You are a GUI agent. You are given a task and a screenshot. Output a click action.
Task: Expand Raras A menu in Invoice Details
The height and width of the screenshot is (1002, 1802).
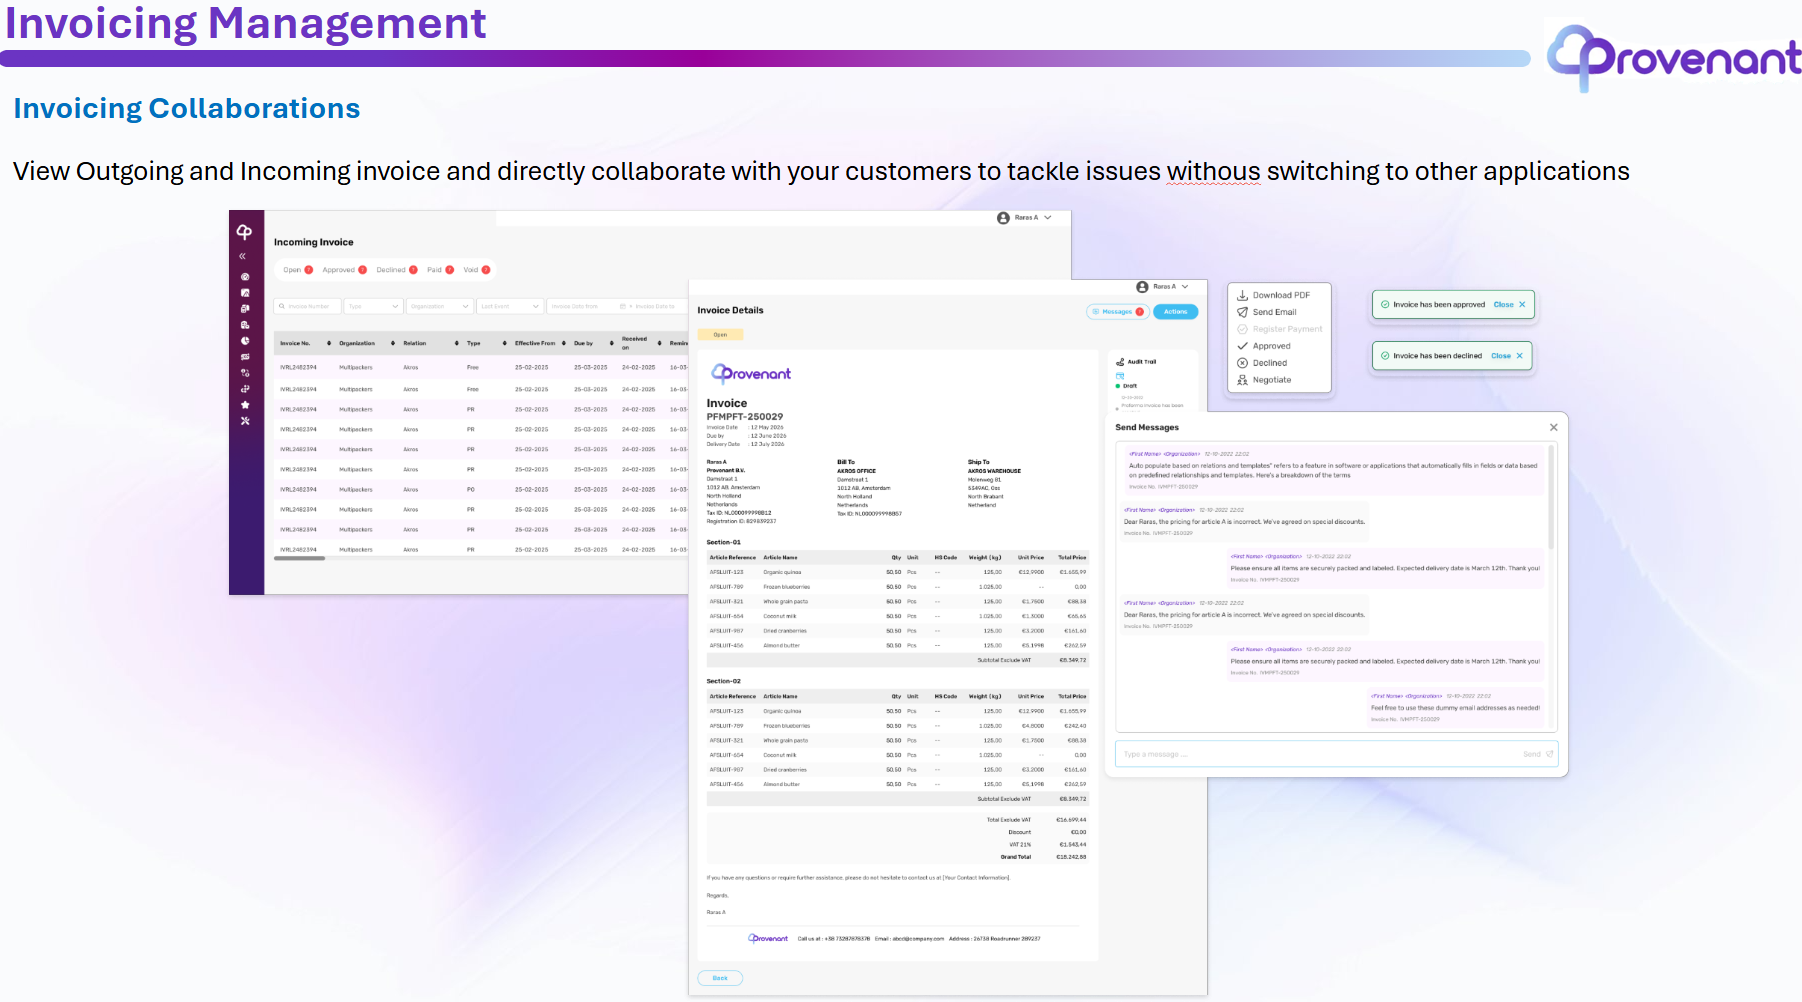tap(1186, 287)
